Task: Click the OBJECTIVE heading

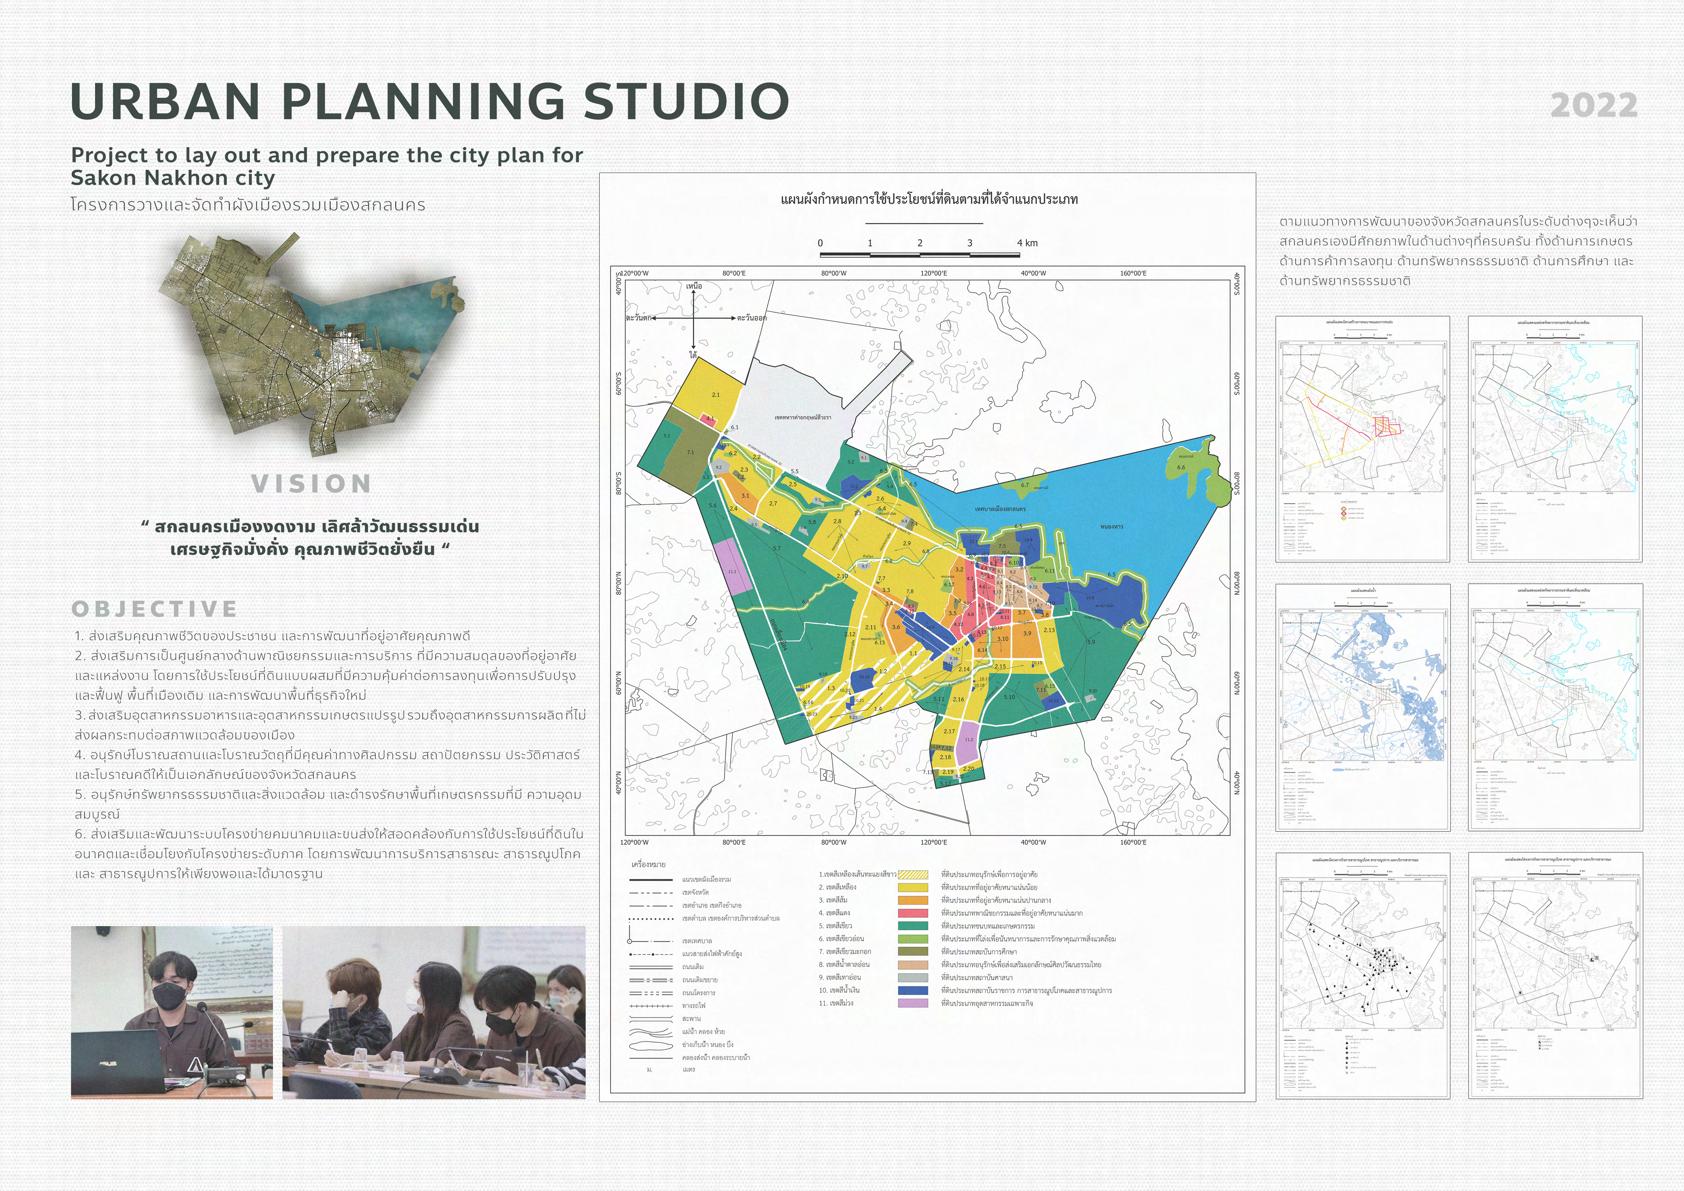Action: tap(155, 609)
